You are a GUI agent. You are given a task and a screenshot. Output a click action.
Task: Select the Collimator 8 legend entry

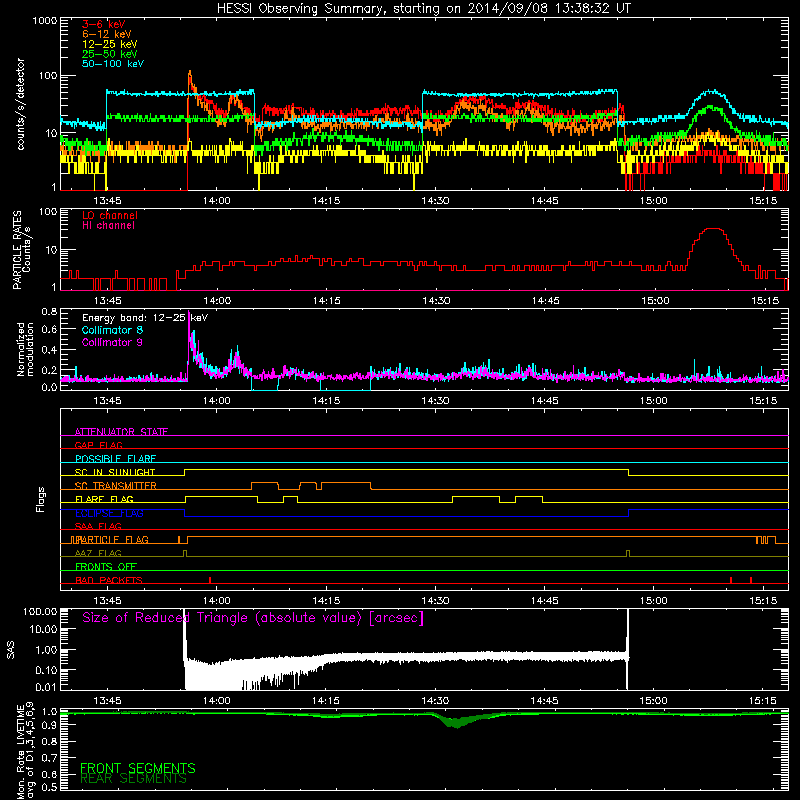click(x=112, y=330)
